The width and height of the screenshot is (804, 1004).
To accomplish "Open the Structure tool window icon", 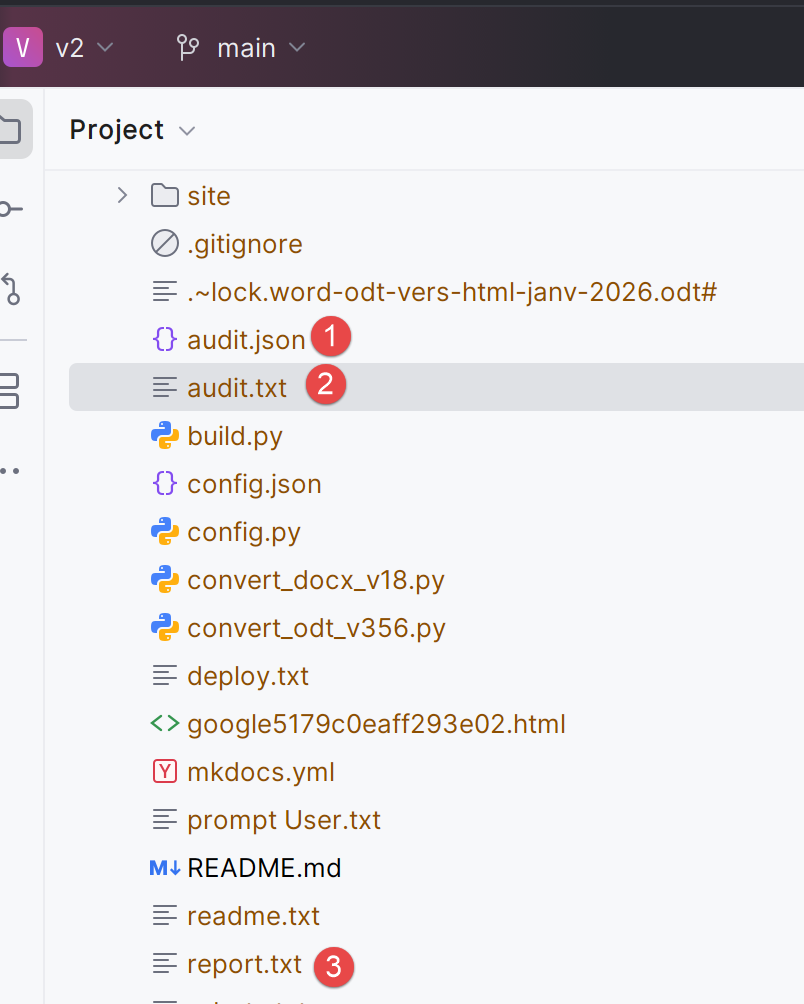I will (x=10, y=390).
